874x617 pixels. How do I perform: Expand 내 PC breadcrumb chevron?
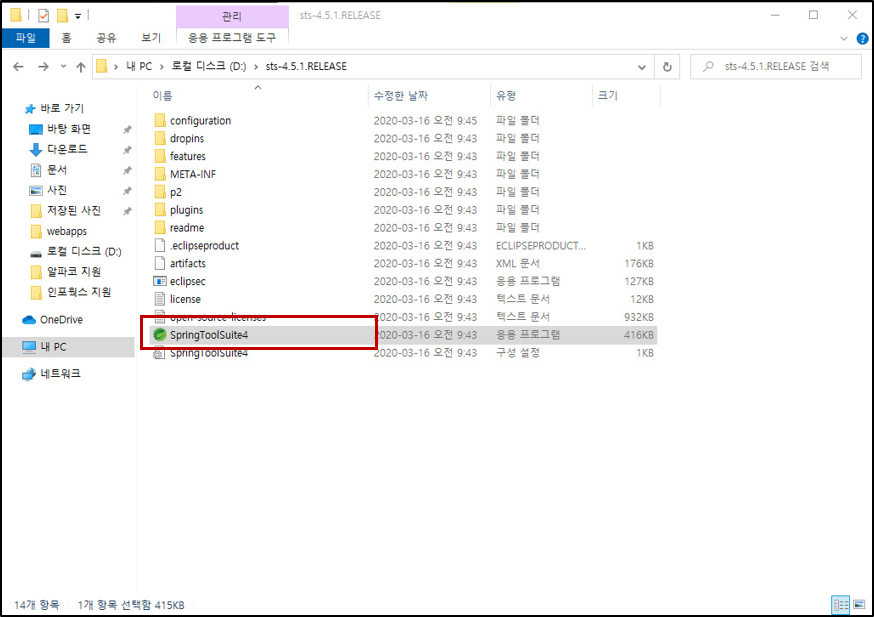tap(161, 67)
